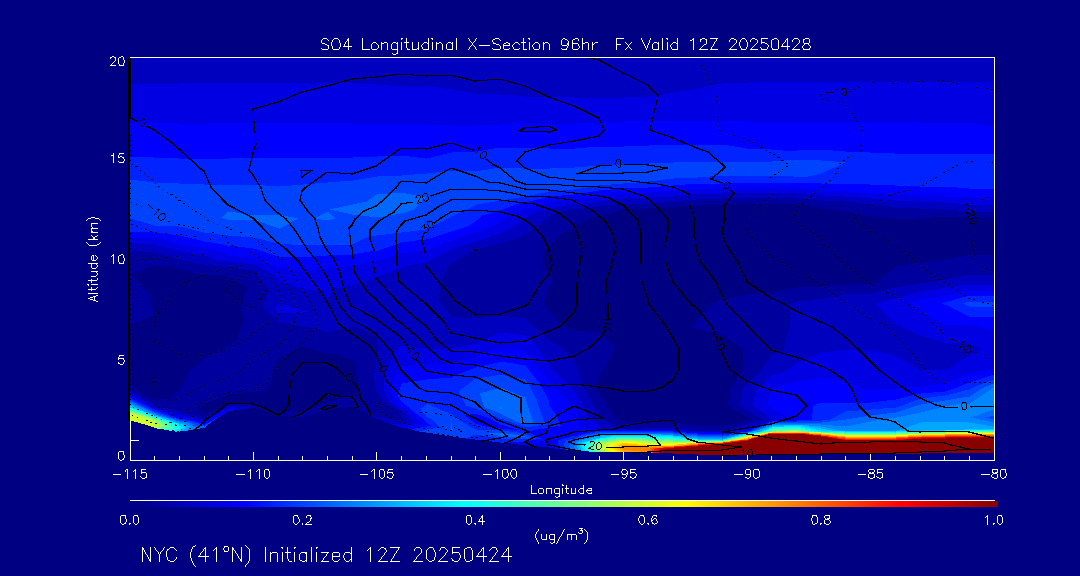Image resolution: width=1080 pixels, height=576 pixels.
Task: Click the 0.4 colorbar label
Action: 475,520
